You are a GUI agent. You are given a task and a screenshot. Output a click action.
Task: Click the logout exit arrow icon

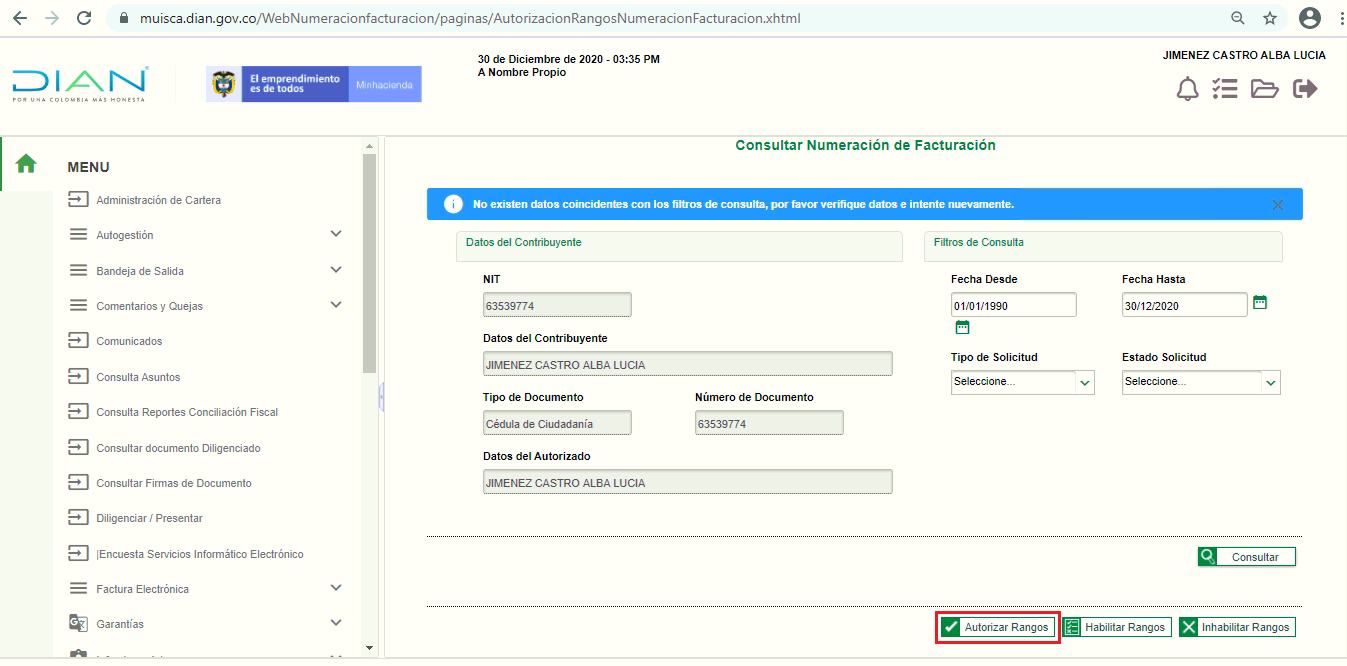(x=1305, y=89)
